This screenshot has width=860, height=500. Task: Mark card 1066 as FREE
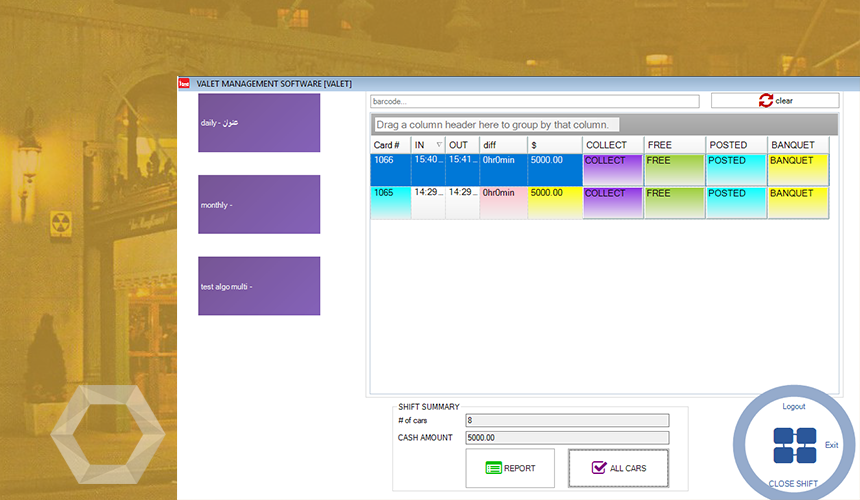[x=674, y=169]
